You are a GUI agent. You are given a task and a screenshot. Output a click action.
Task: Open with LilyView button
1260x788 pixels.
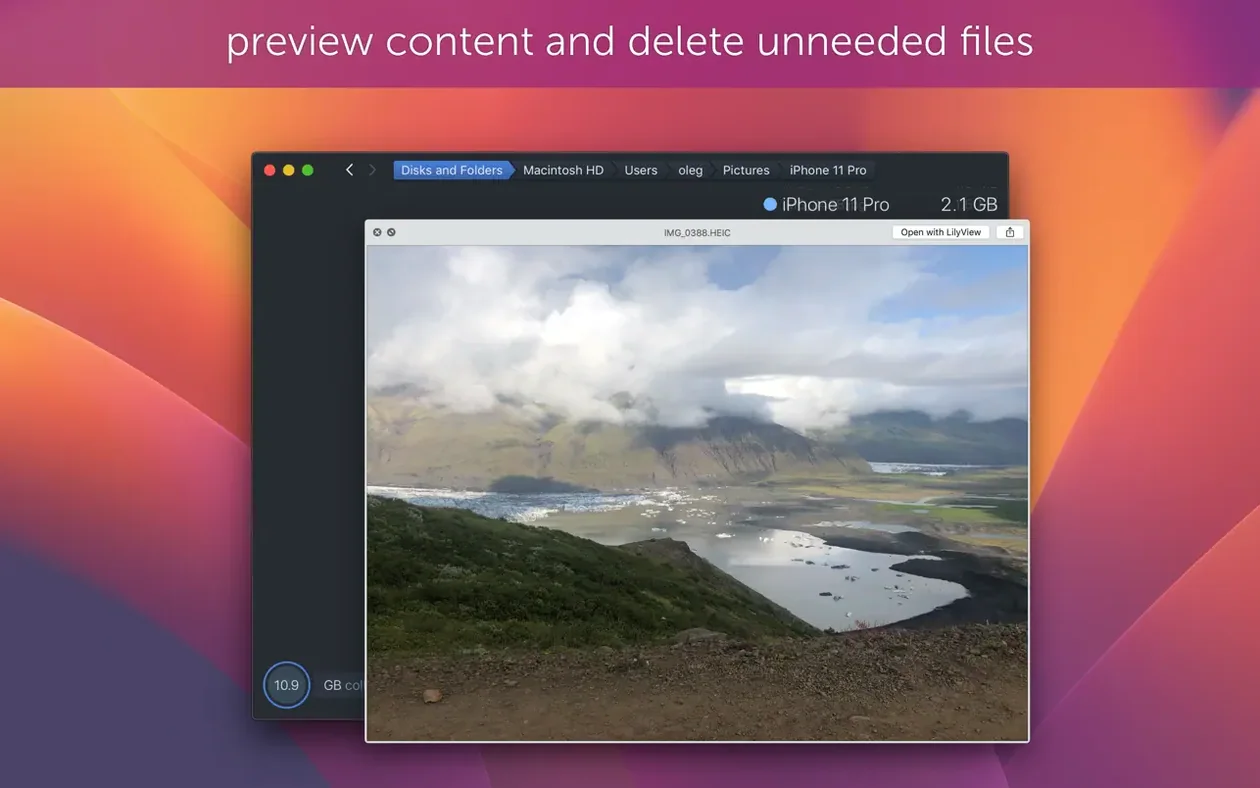click(941, 232)
